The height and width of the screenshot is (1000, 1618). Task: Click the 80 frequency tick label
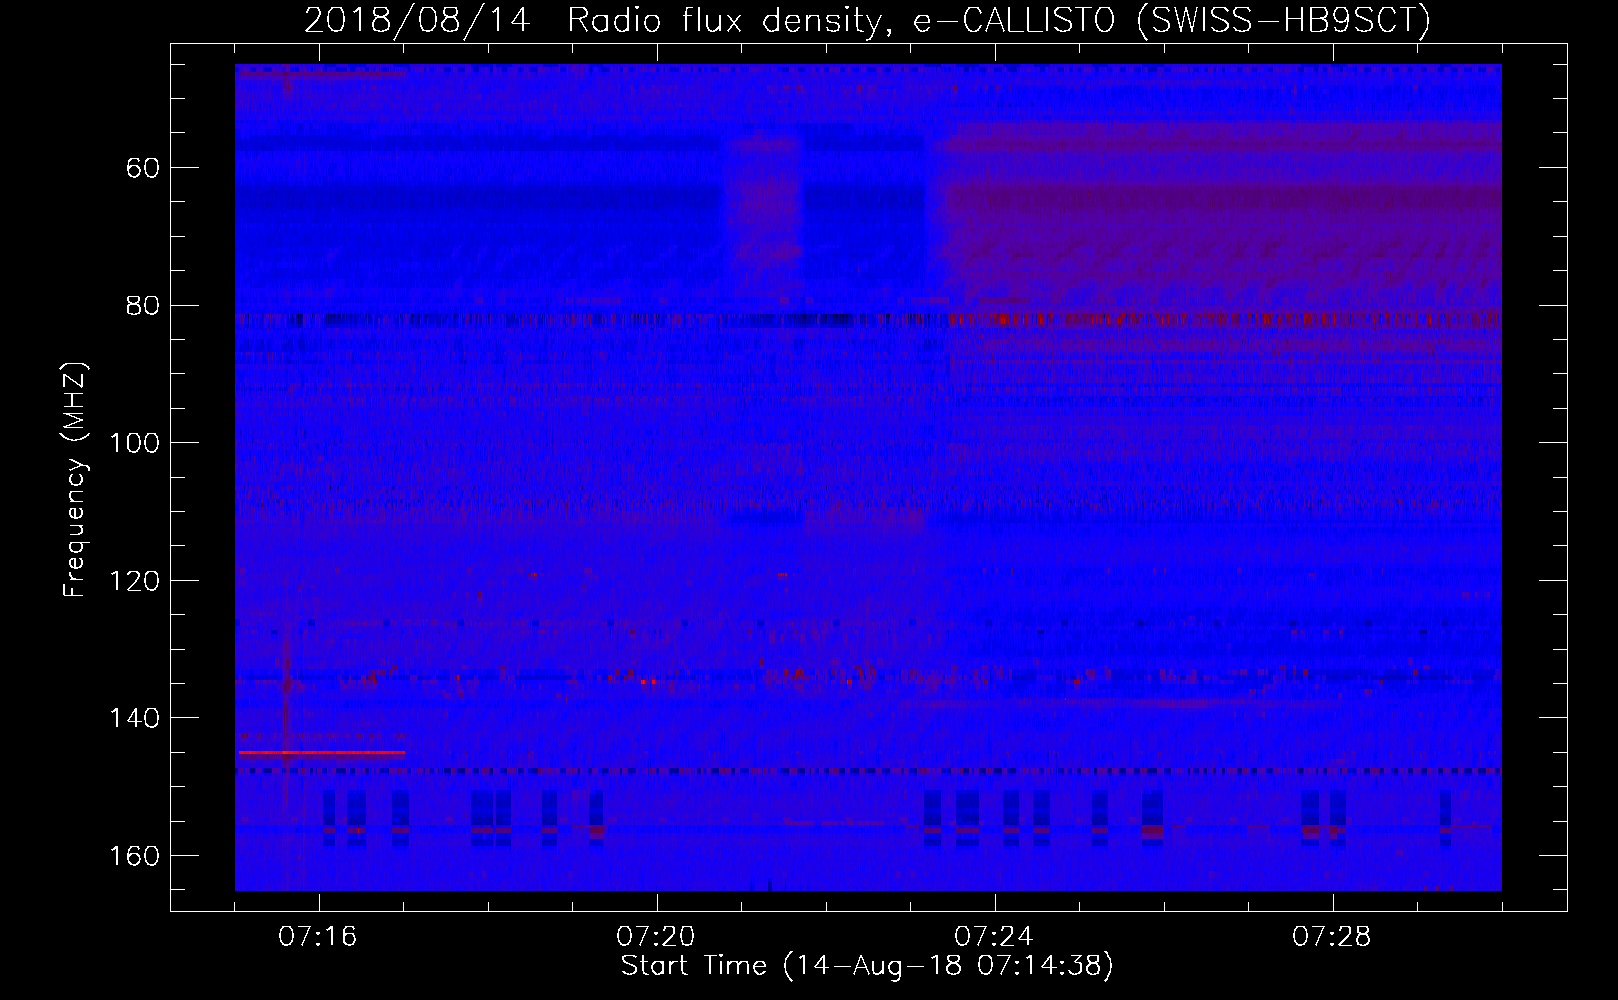click(x=143, y=306)
